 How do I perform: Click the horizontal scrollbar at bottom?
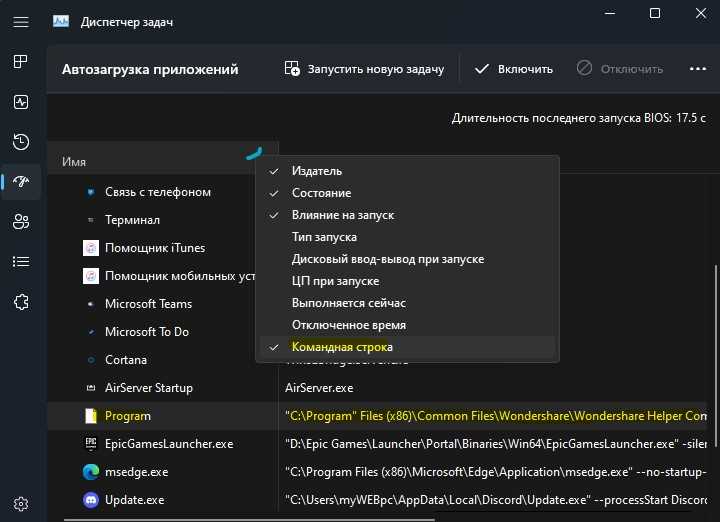(249, 520)
